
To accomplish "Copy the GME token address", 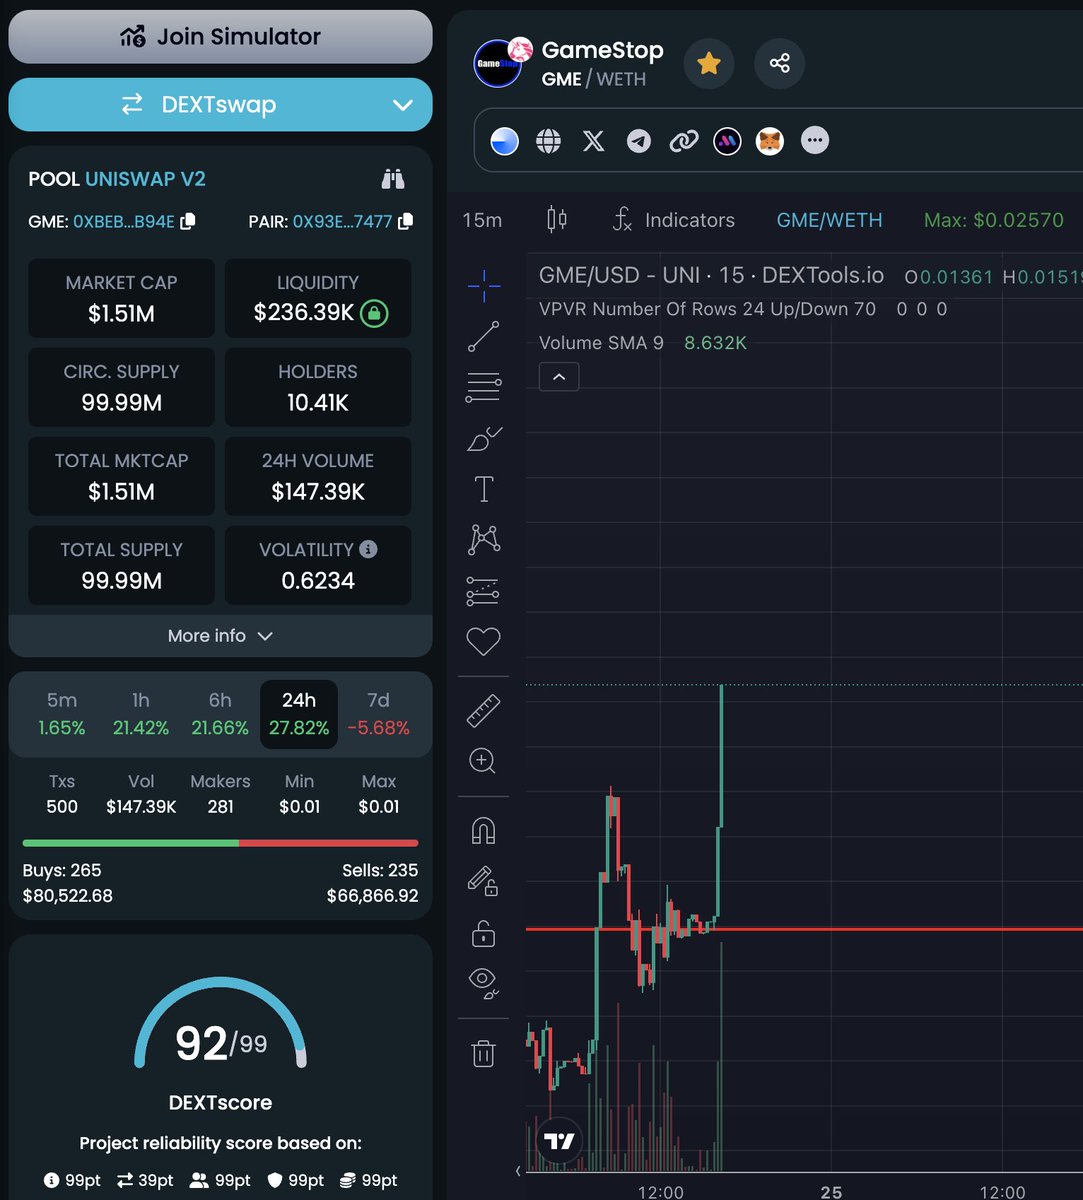I will coord(188,221).
